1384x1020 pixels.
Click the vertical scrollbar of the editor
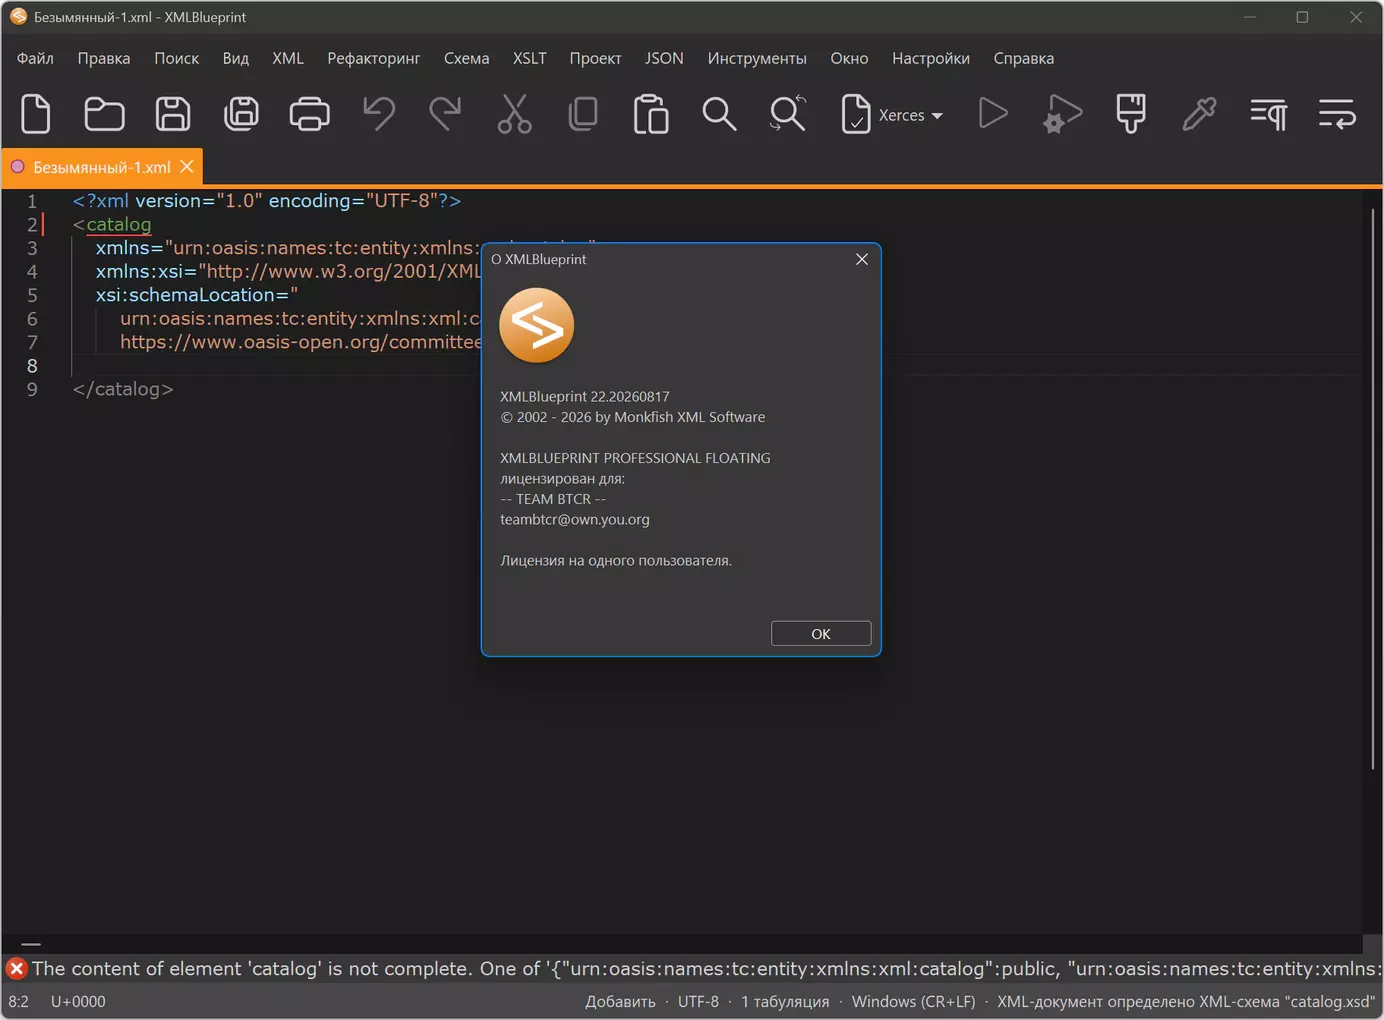pos(1372,490)
